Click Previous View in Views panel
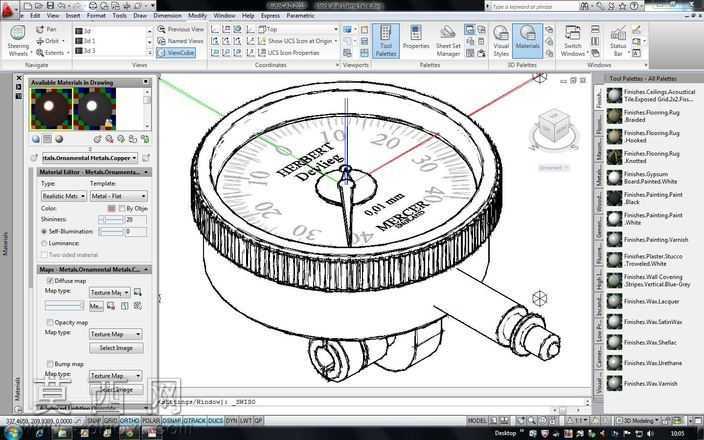This screenshot has height=440, width=704. point(180,29)
